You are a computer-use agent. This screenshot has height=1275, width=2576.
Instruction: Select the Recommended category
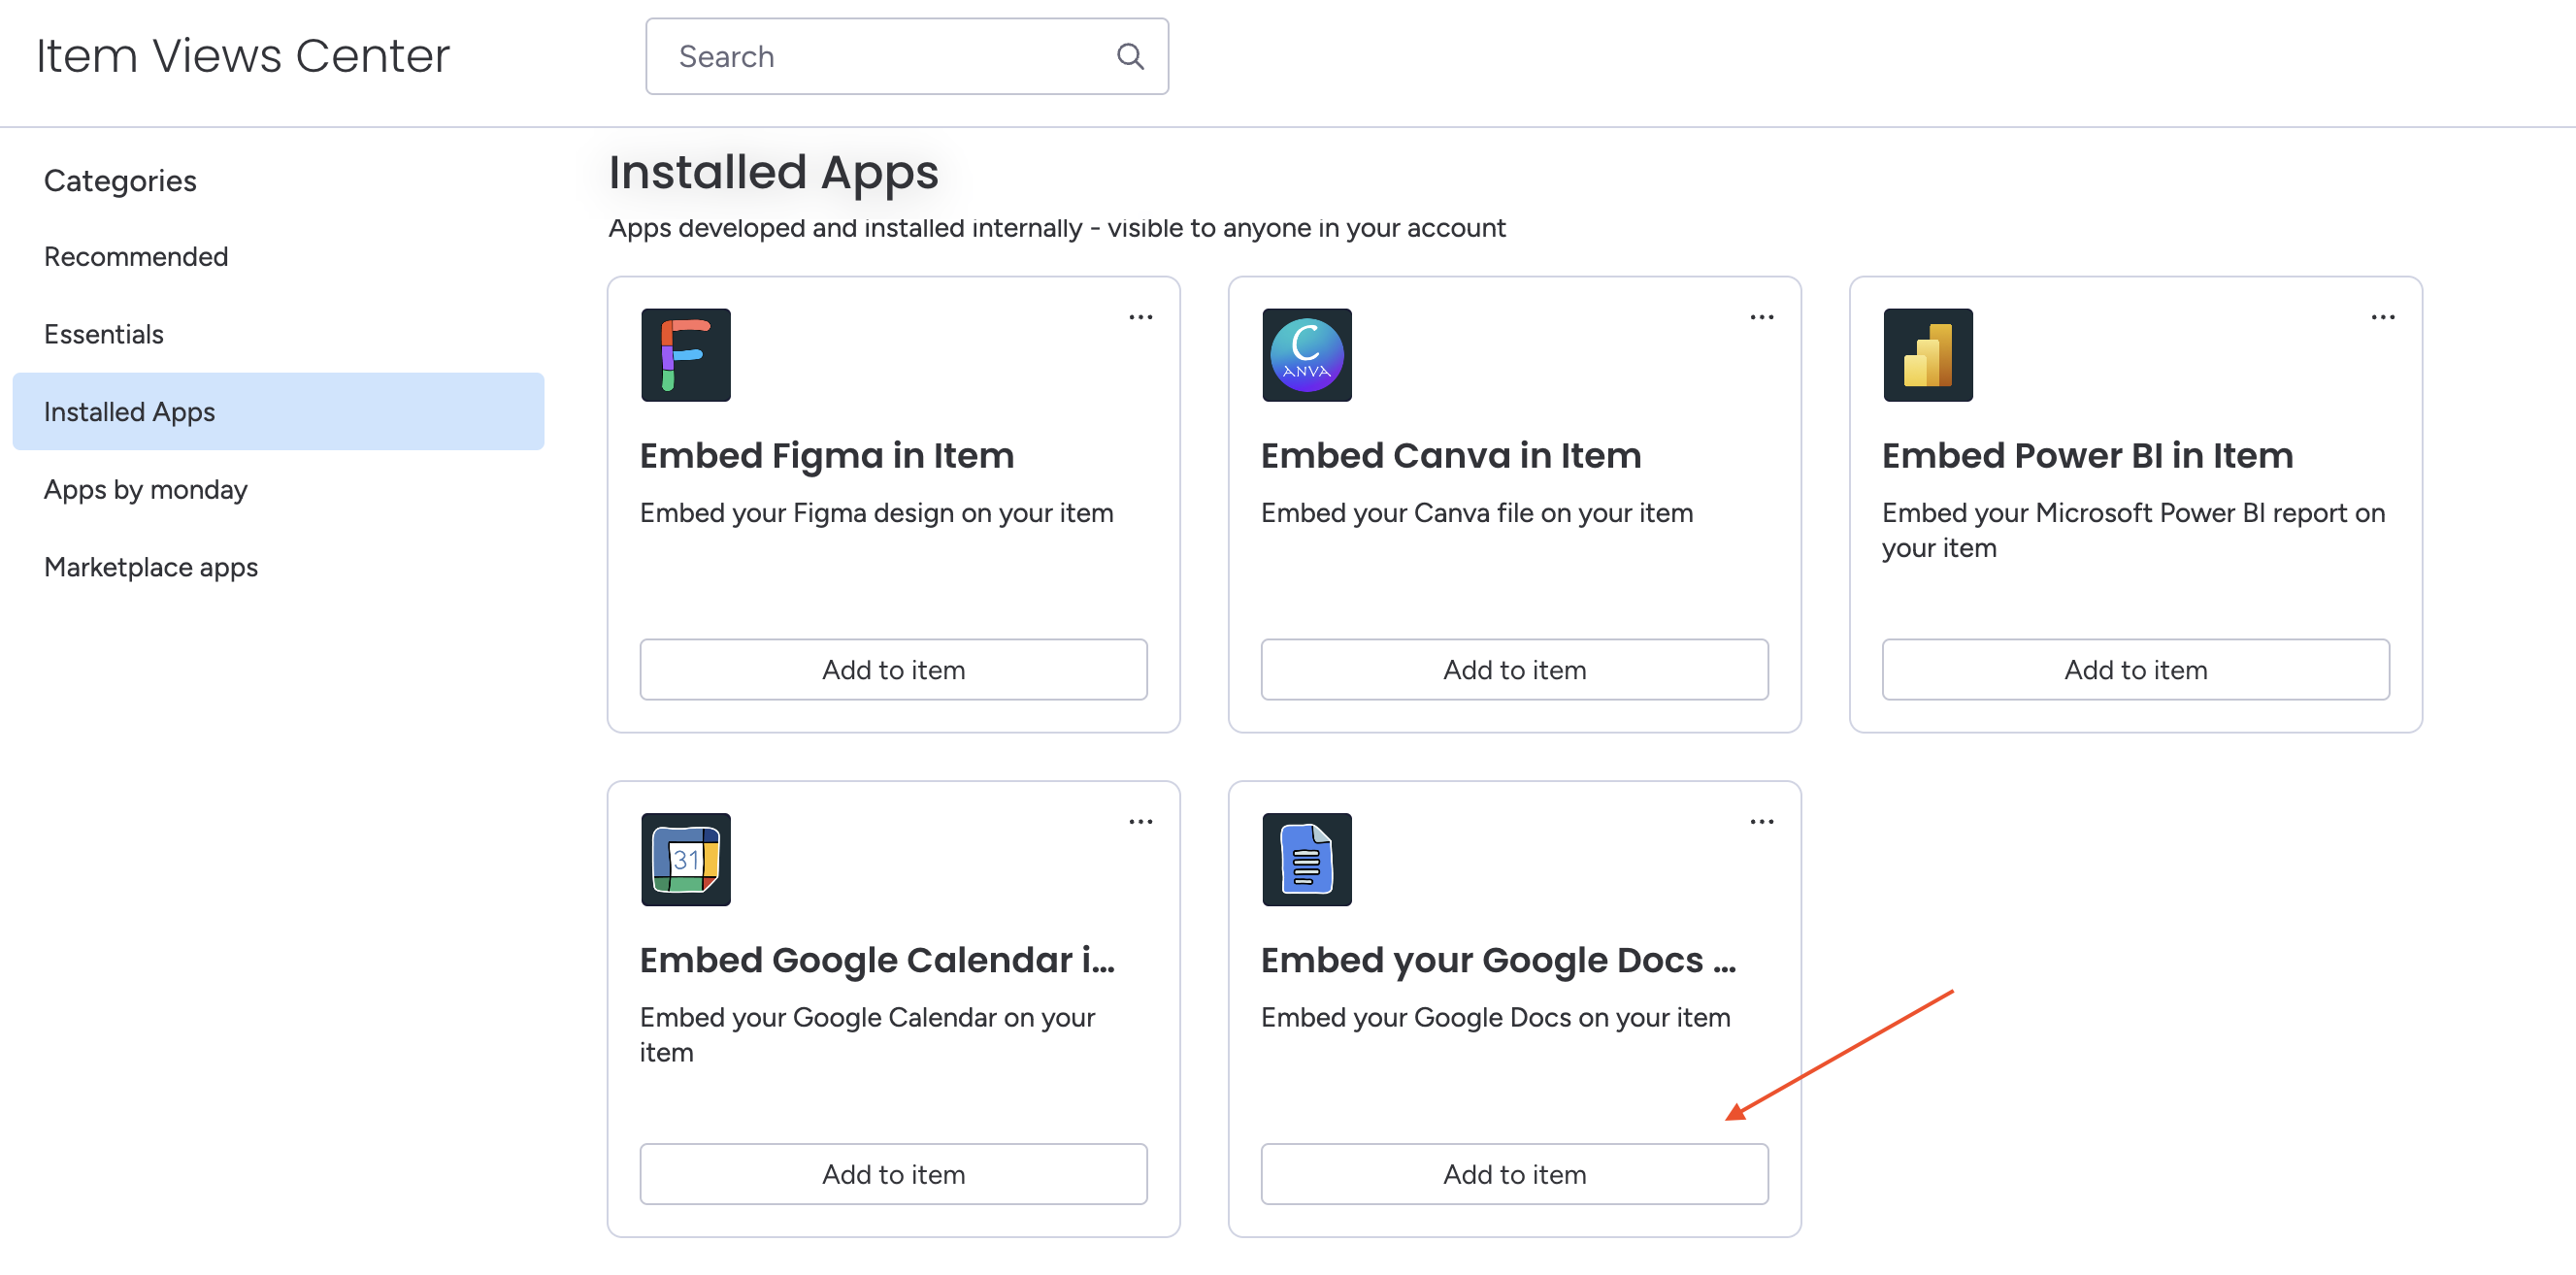[x=136, y=257]
